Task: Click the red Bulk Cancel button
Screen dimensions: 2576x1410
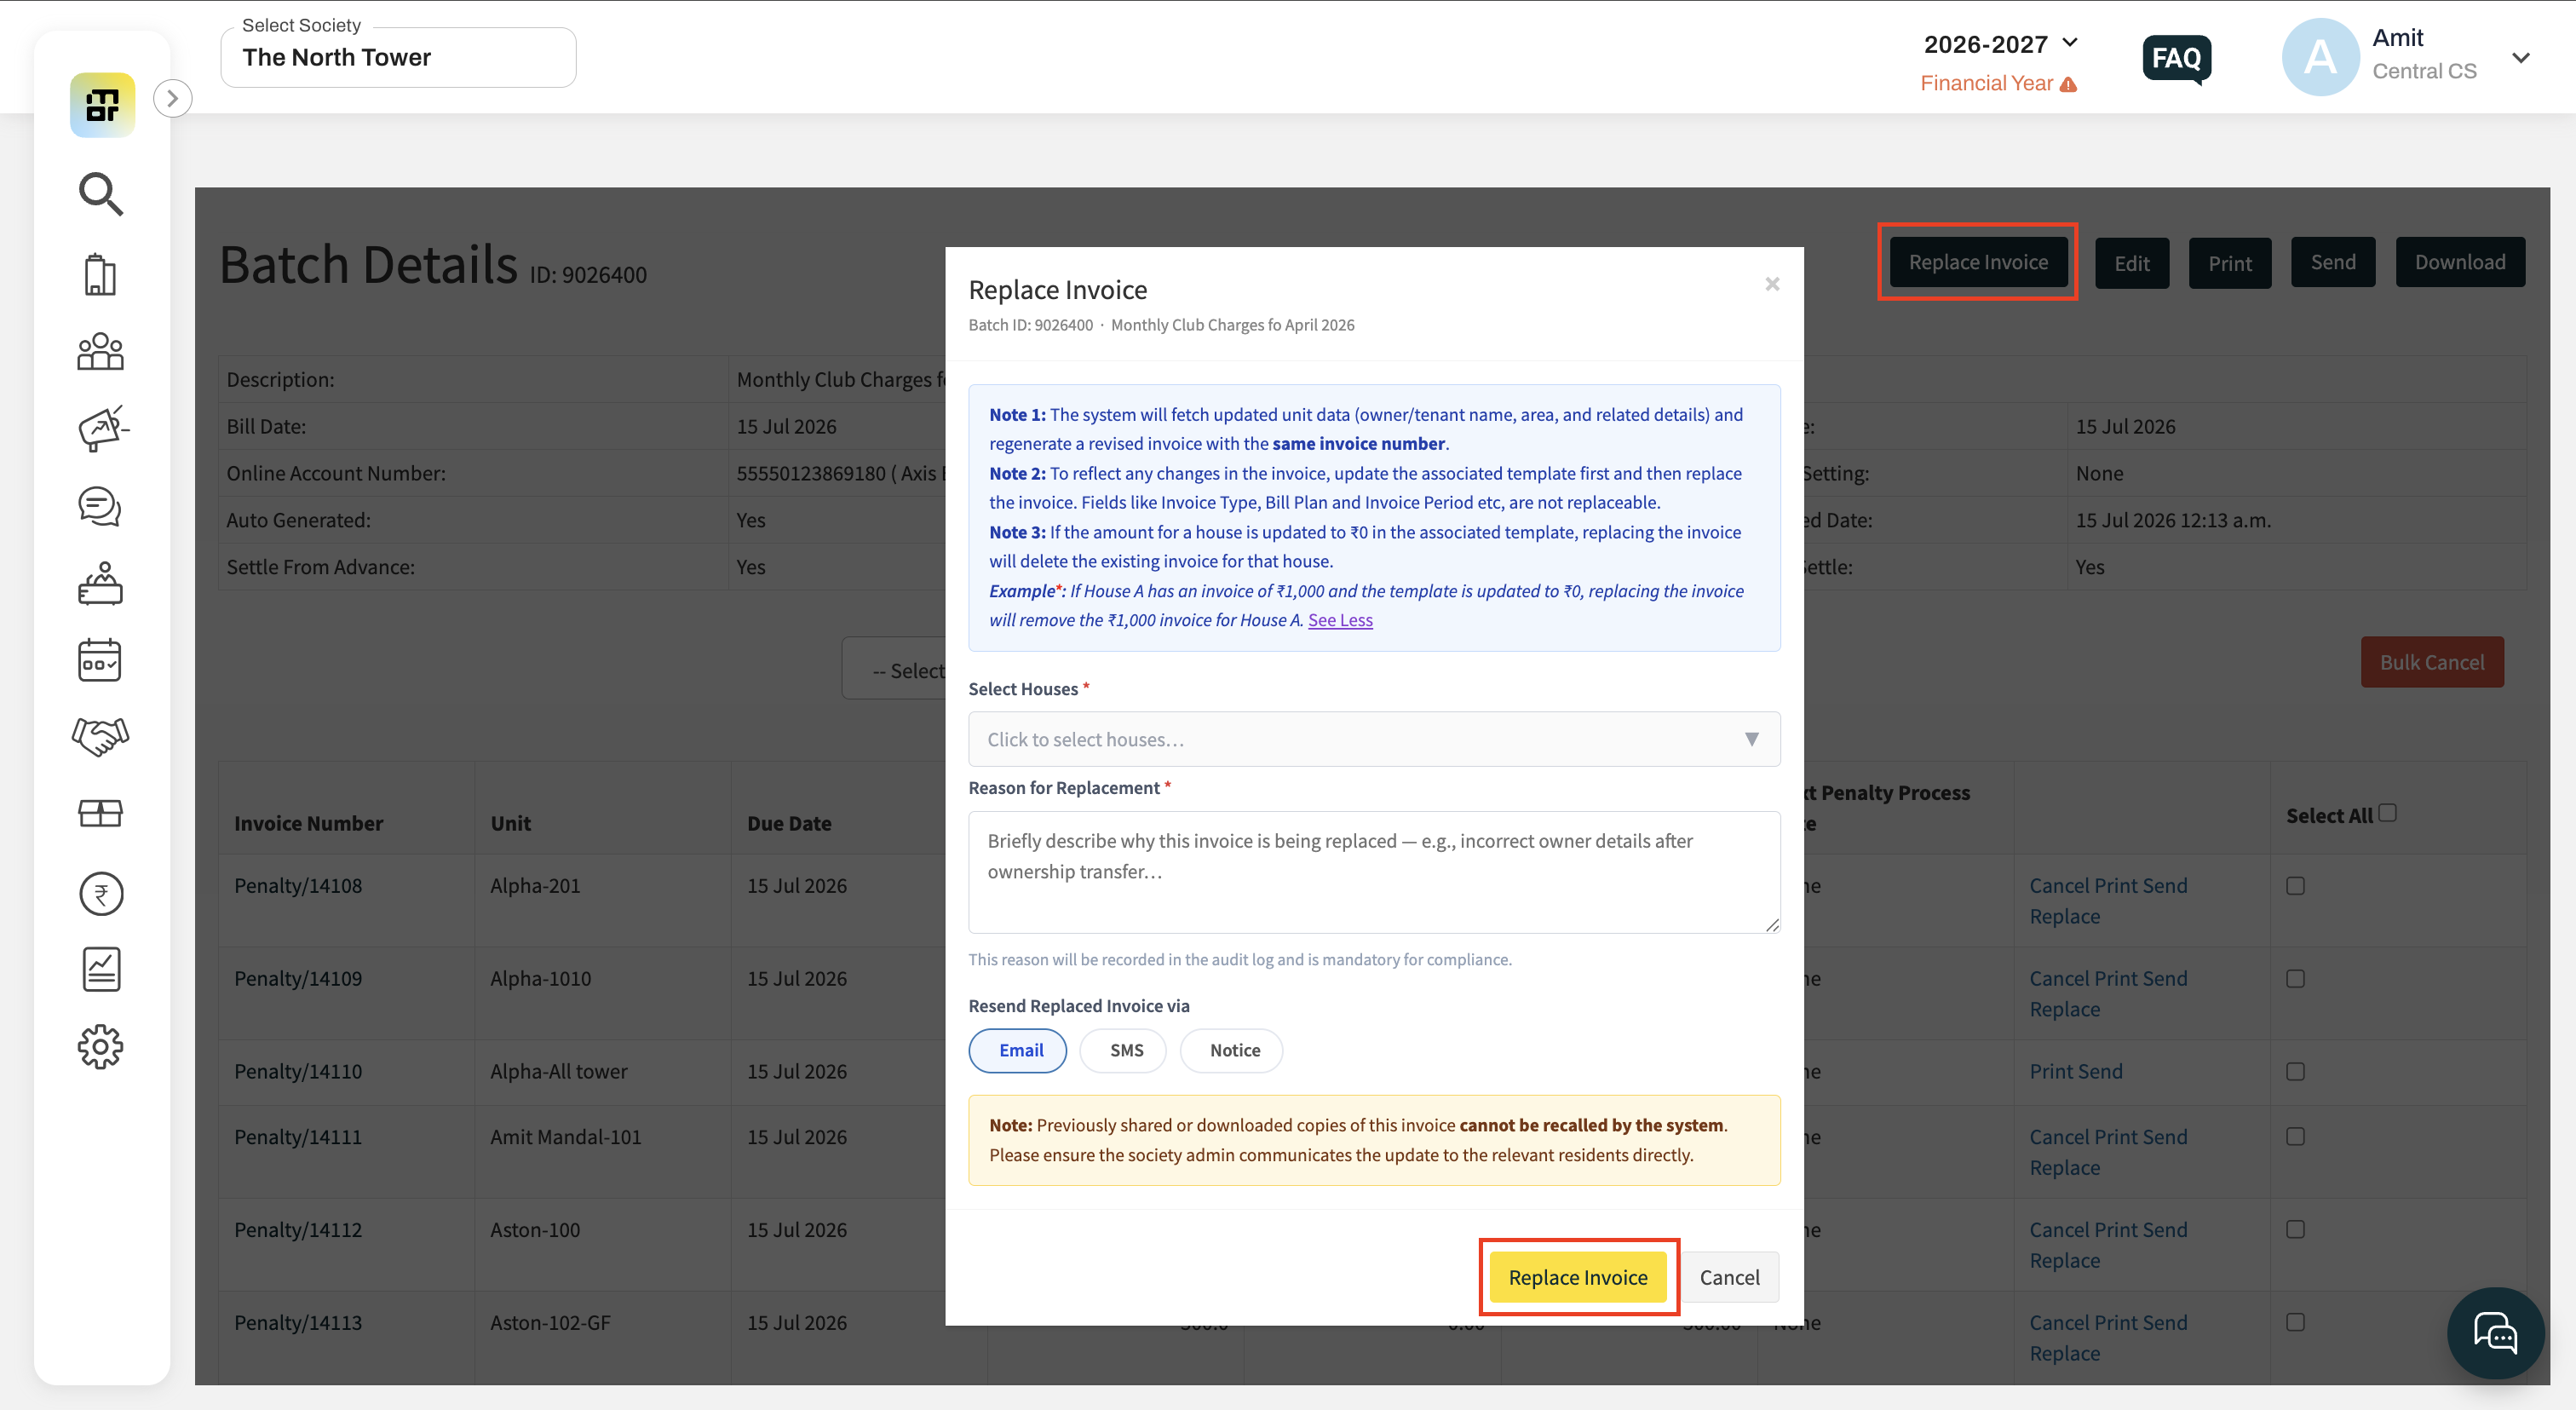Action: (2432, 662)
